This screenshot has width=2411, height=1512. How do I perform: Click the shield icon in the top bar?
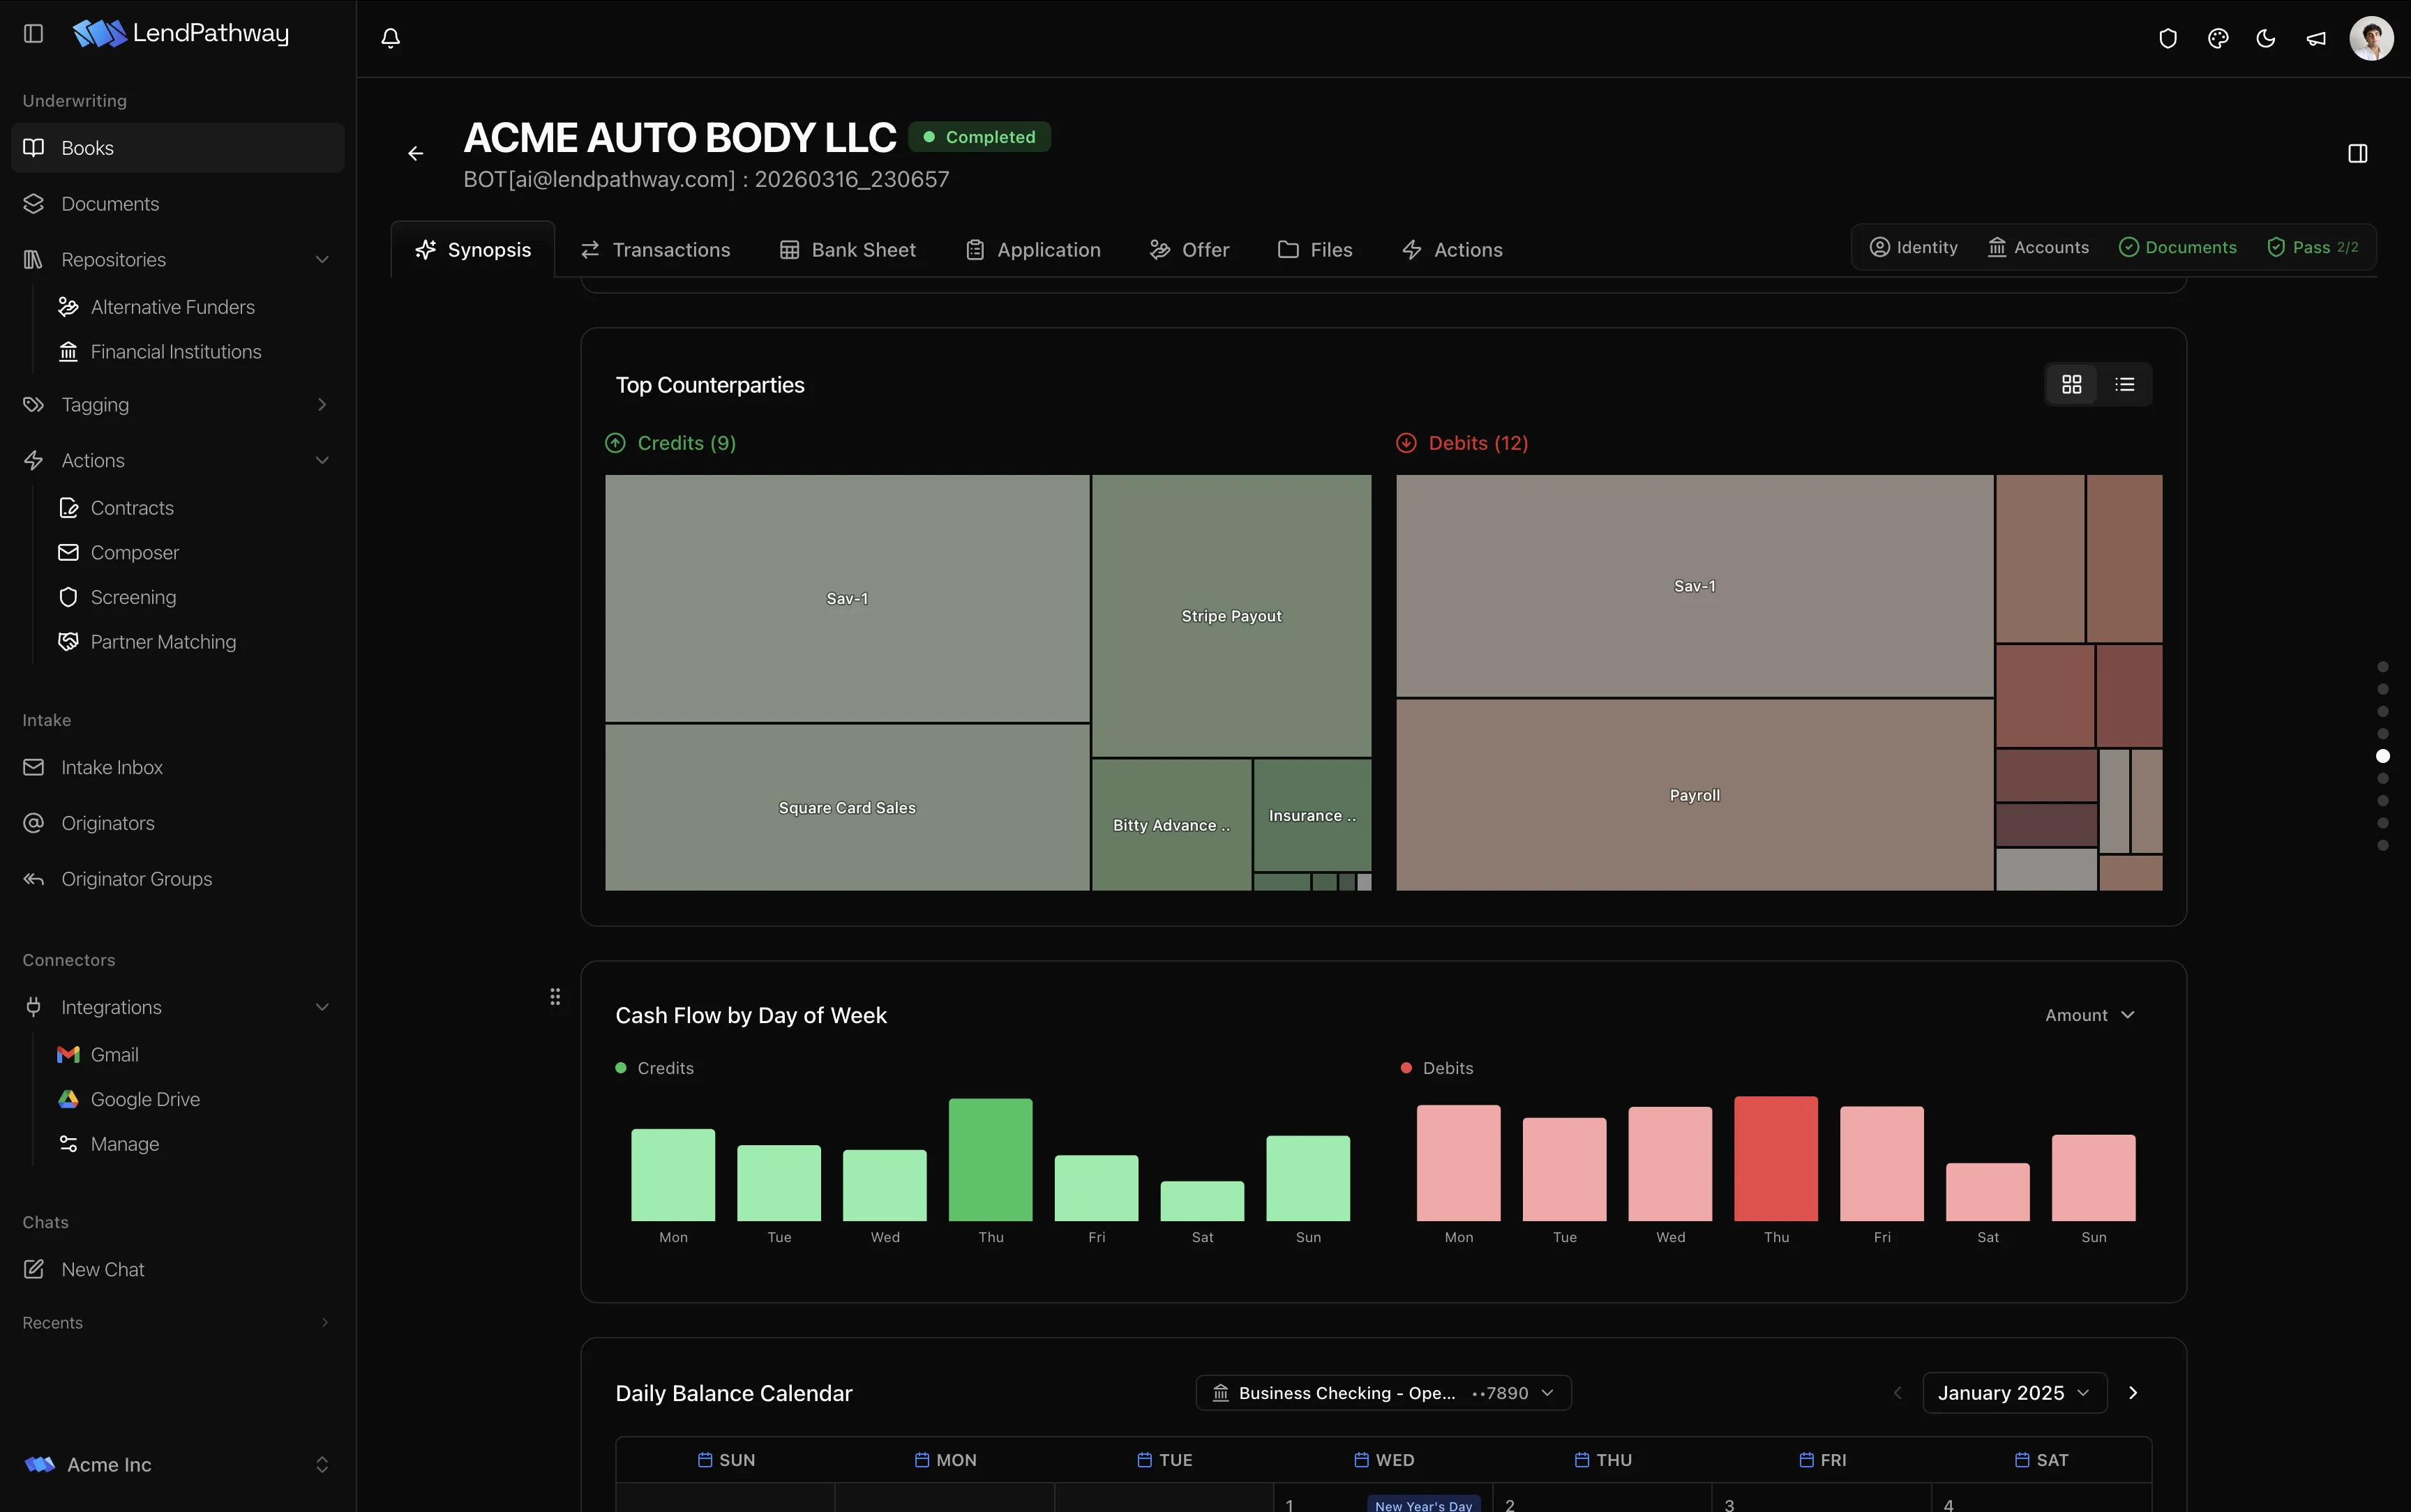point(2168,38)
